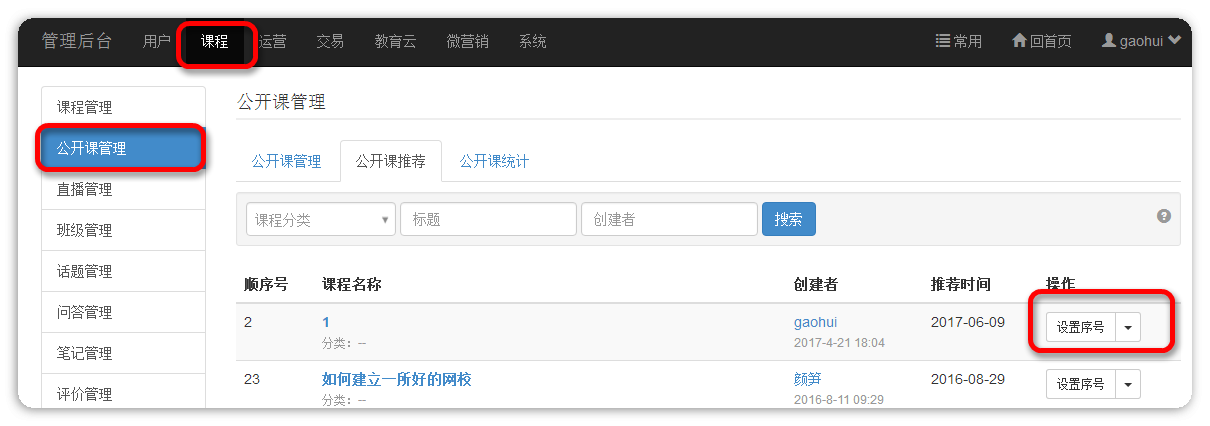The image size is (1210, 426).
Task: Open creator link 颜笋
Action: pyautogui.click(x=807, y=379)
